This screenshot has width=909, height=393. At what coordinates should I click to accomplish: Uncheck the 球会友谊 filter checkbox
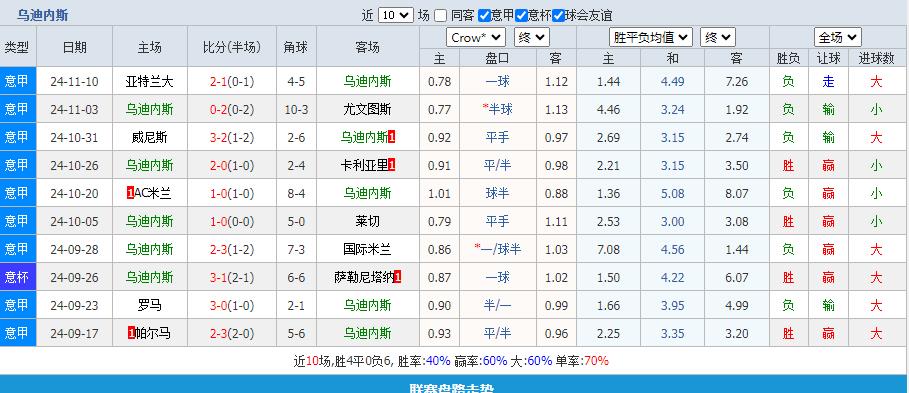click(x=558, y=15)
